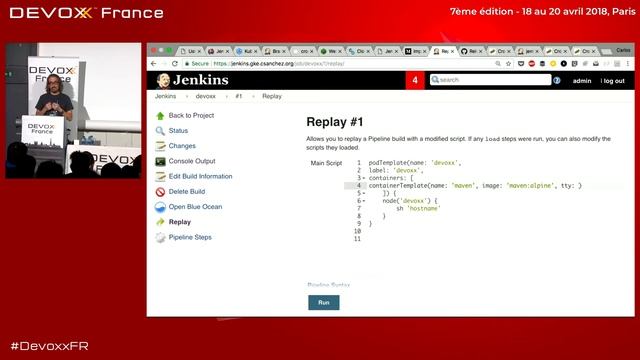Click code line 4 containerTemplate text
Image resolution: width=640 pixels, height=360 pixels.
[475, 186]
